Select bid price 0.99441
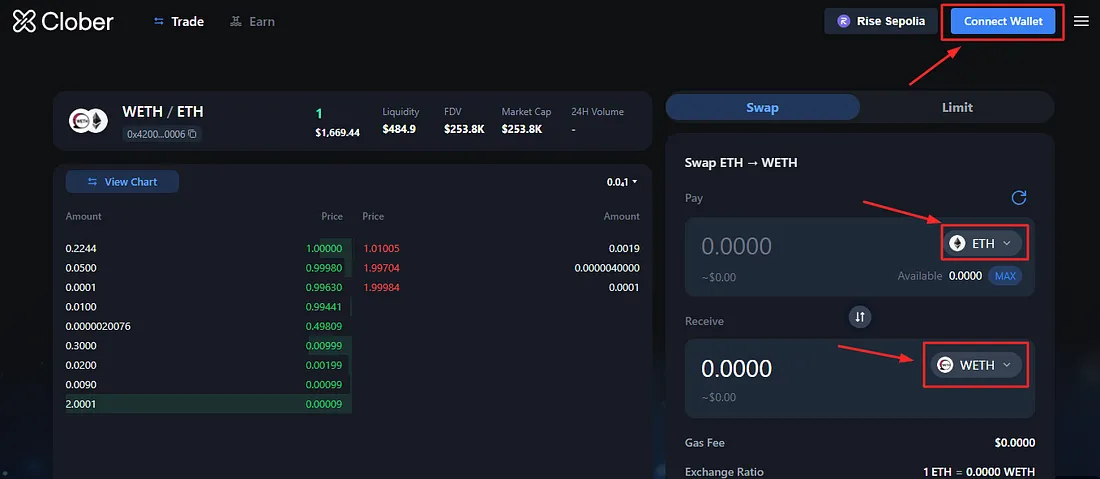The image size is (1100, 479). pos(324,307)
